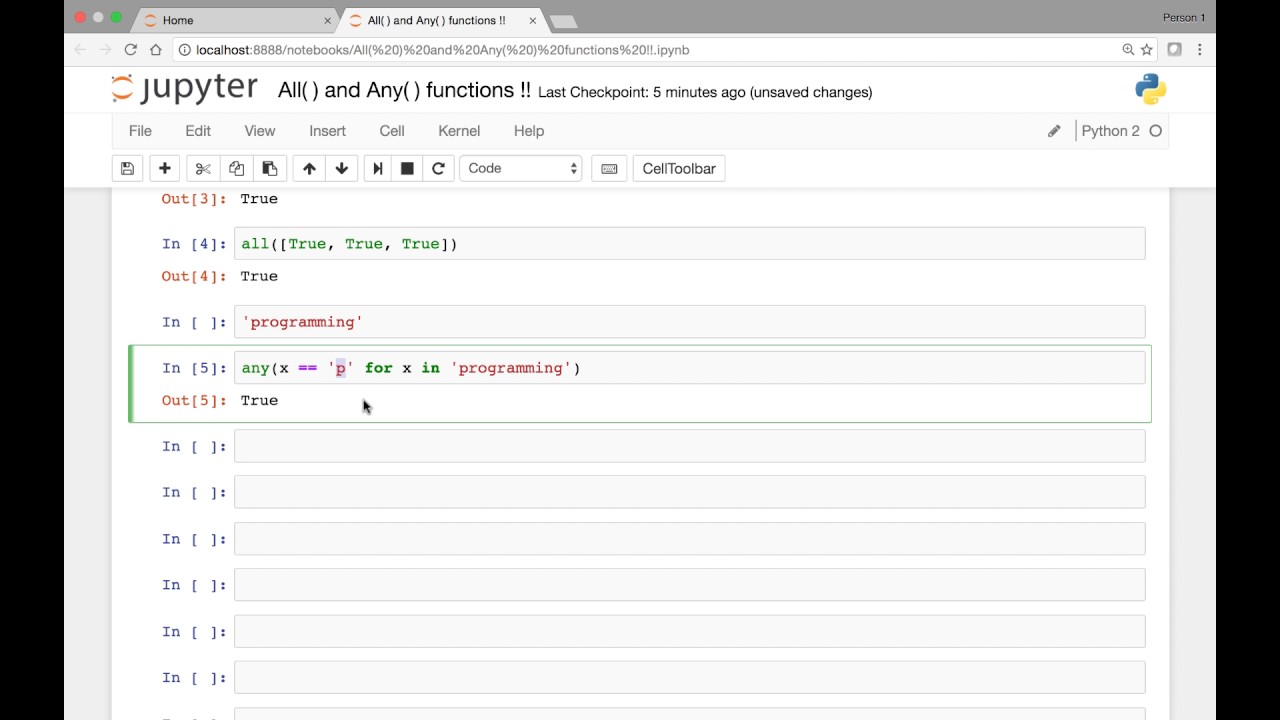Click the Jupyter logo link
1280x720 pixels.
tap(185, 89)
